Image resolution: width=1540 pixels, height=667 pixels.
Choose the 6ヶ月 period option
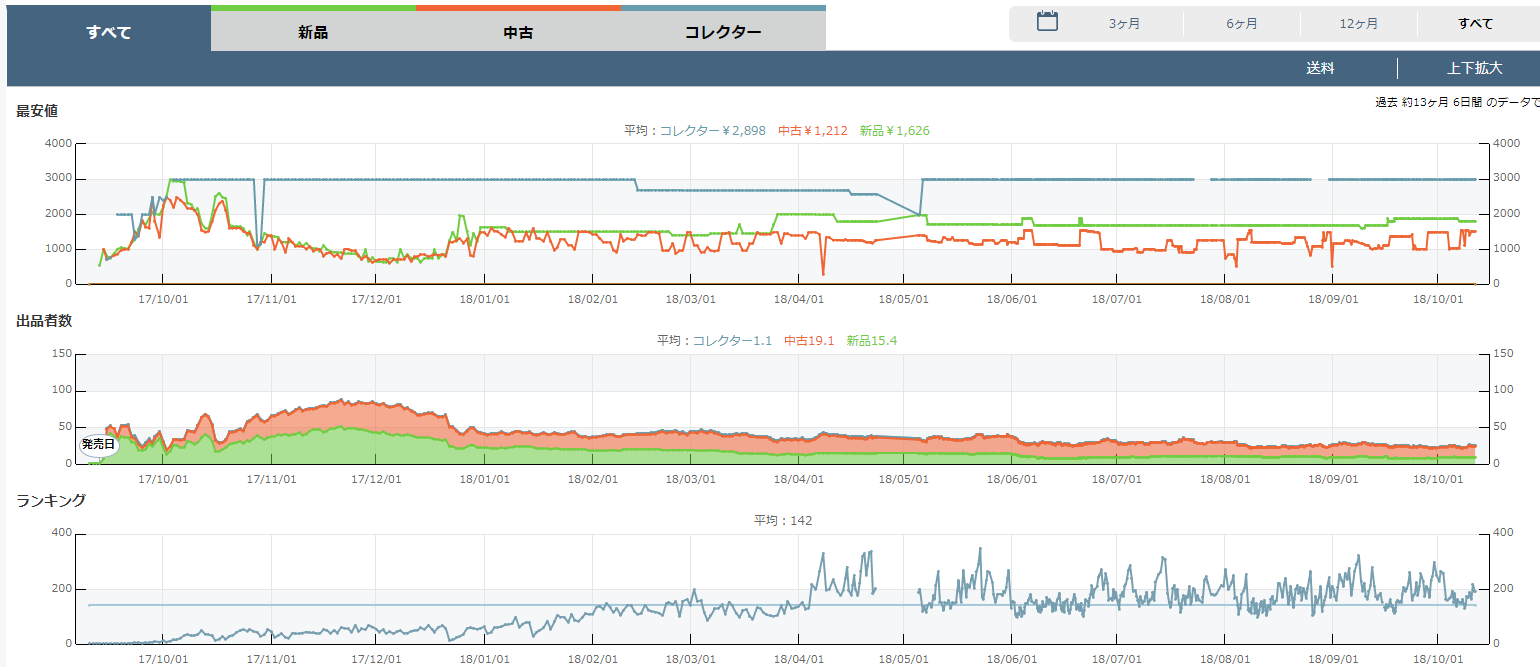click(1242, 24)
